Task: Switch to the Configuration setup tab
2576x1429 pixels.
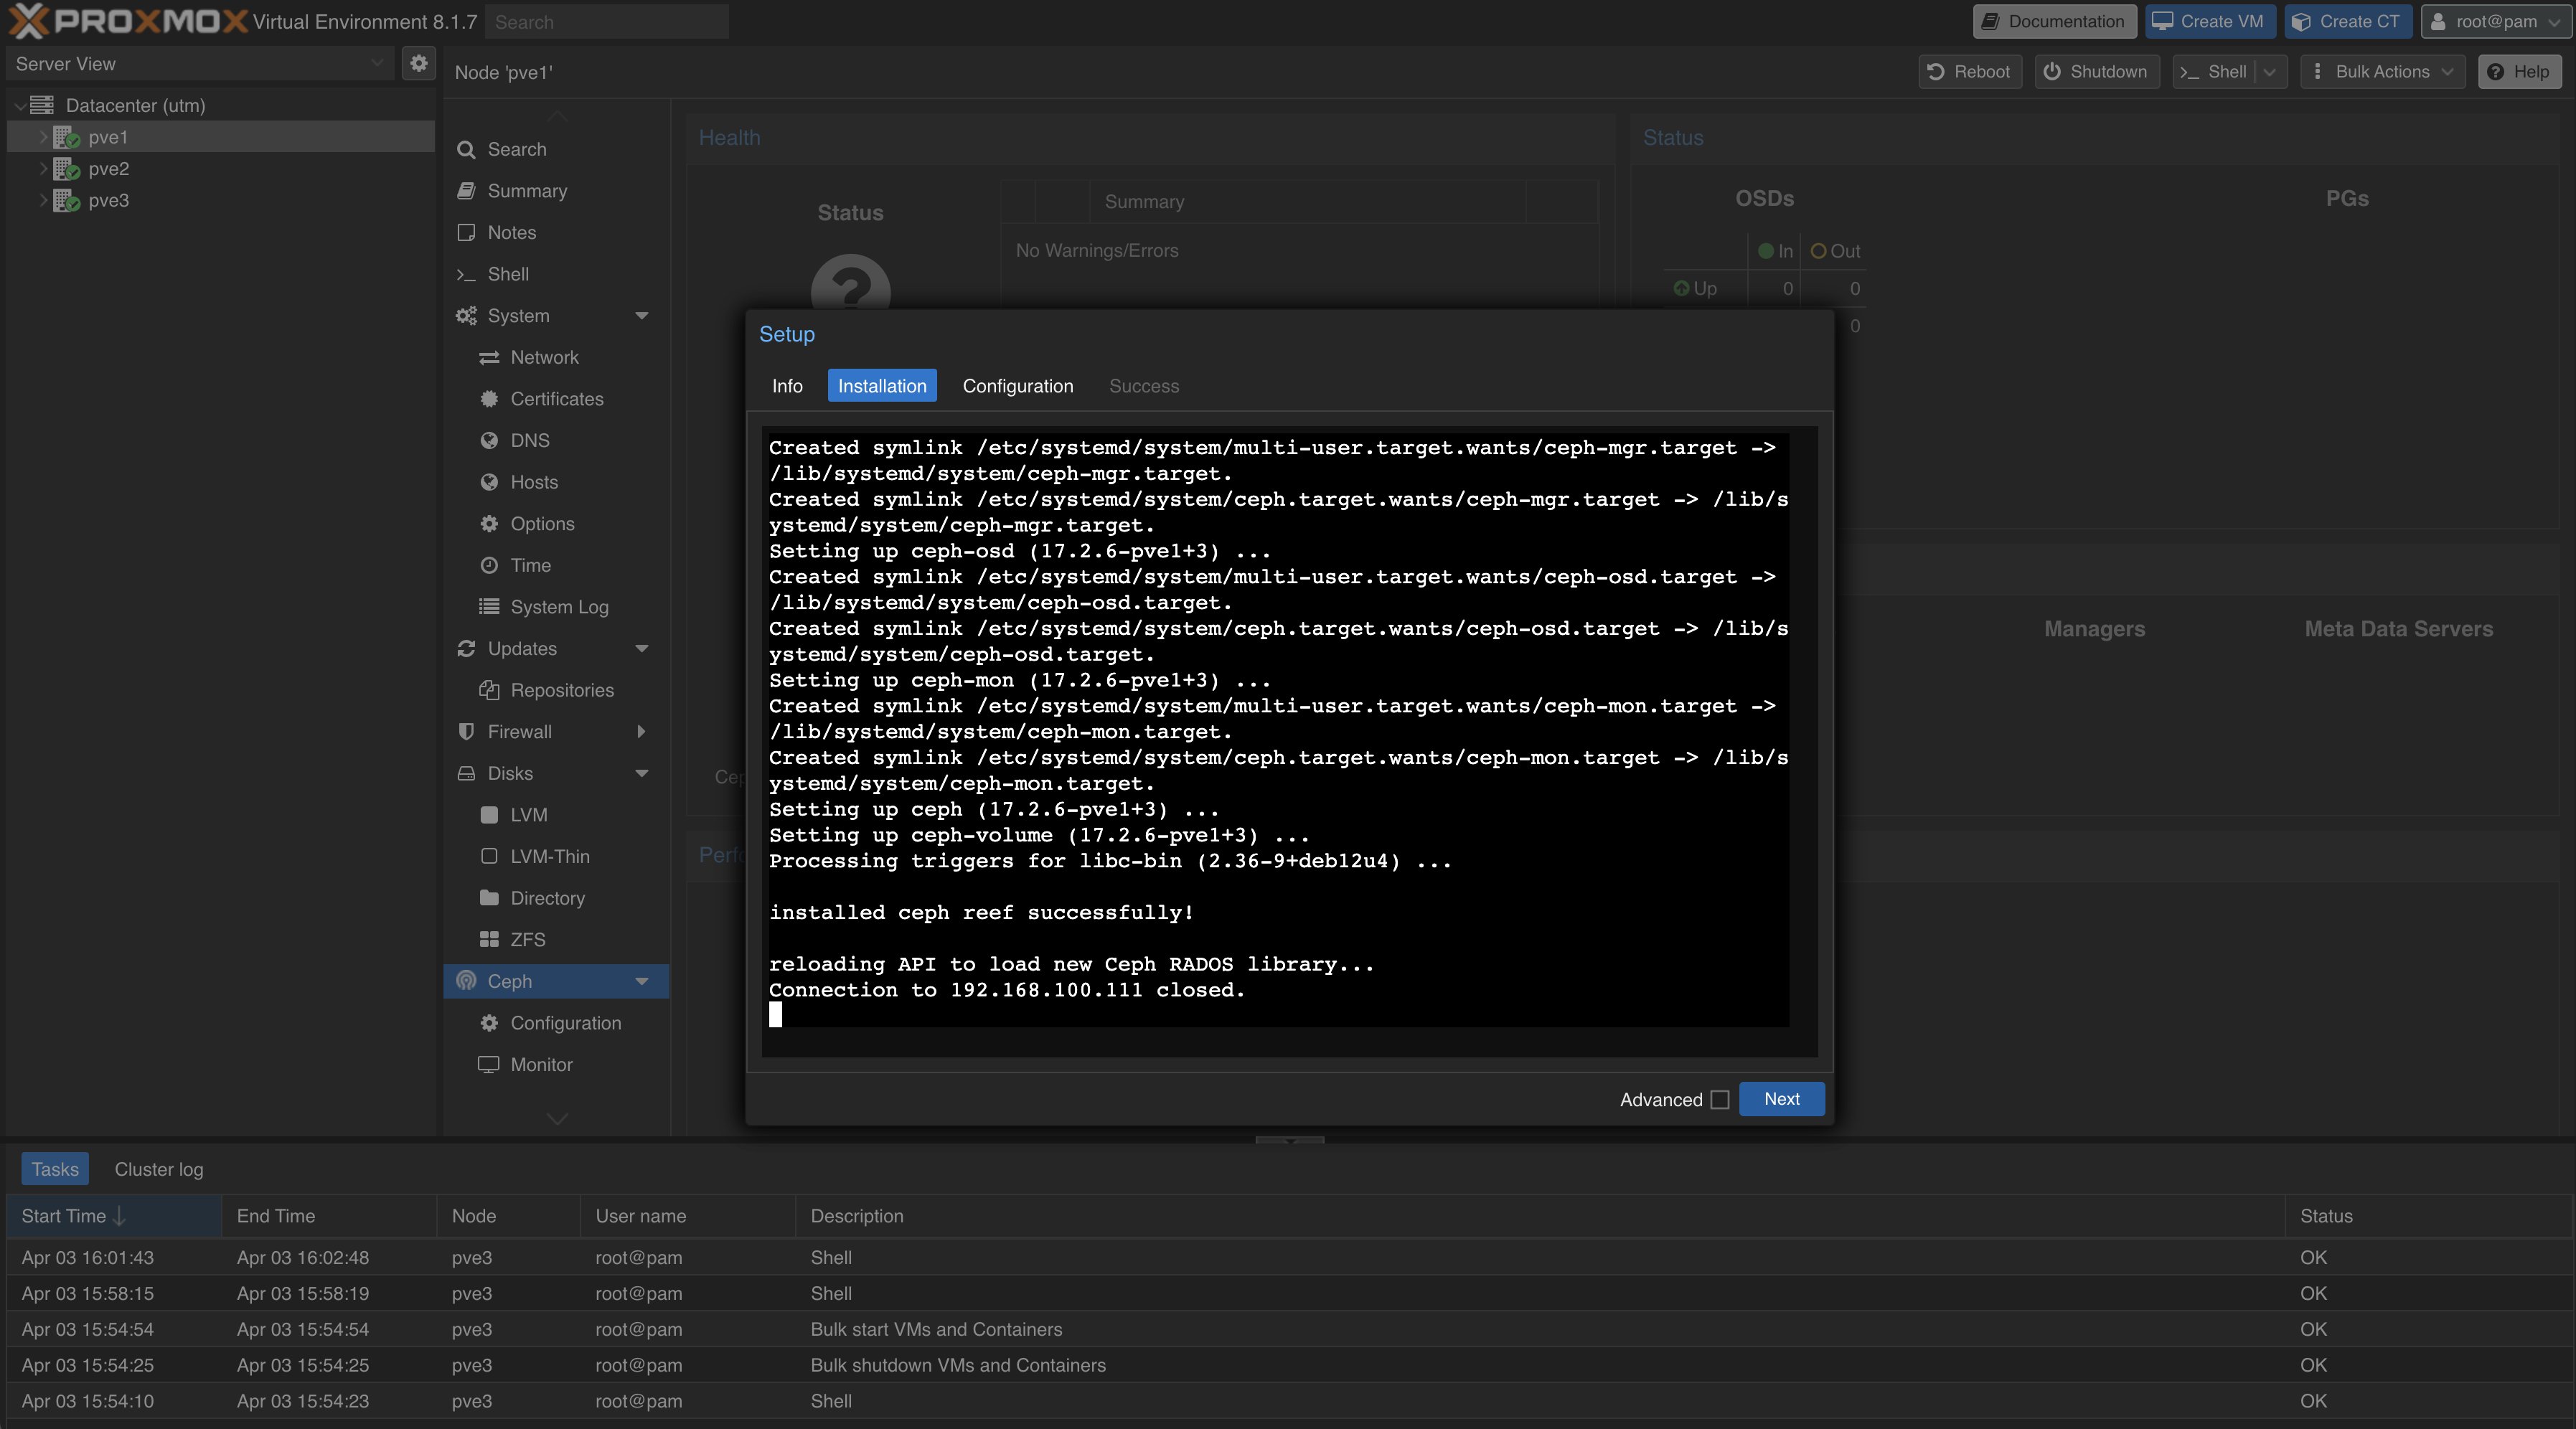Action: (1017, 386)
